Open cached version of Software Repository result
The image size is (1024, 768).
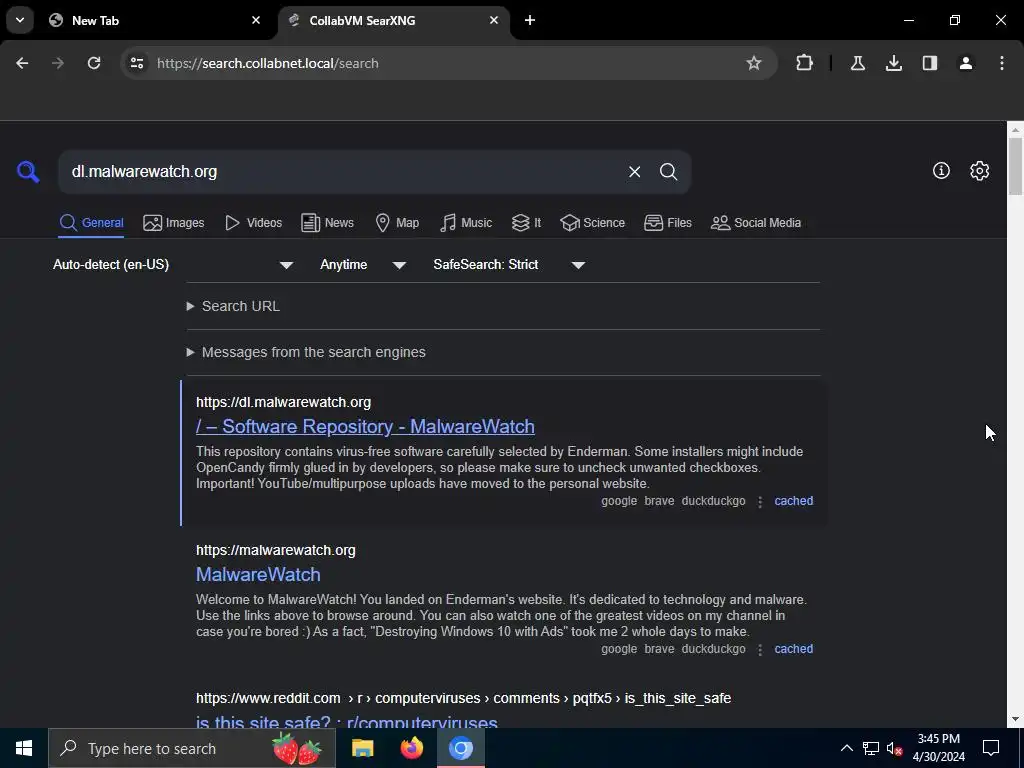tap(793, 501)
